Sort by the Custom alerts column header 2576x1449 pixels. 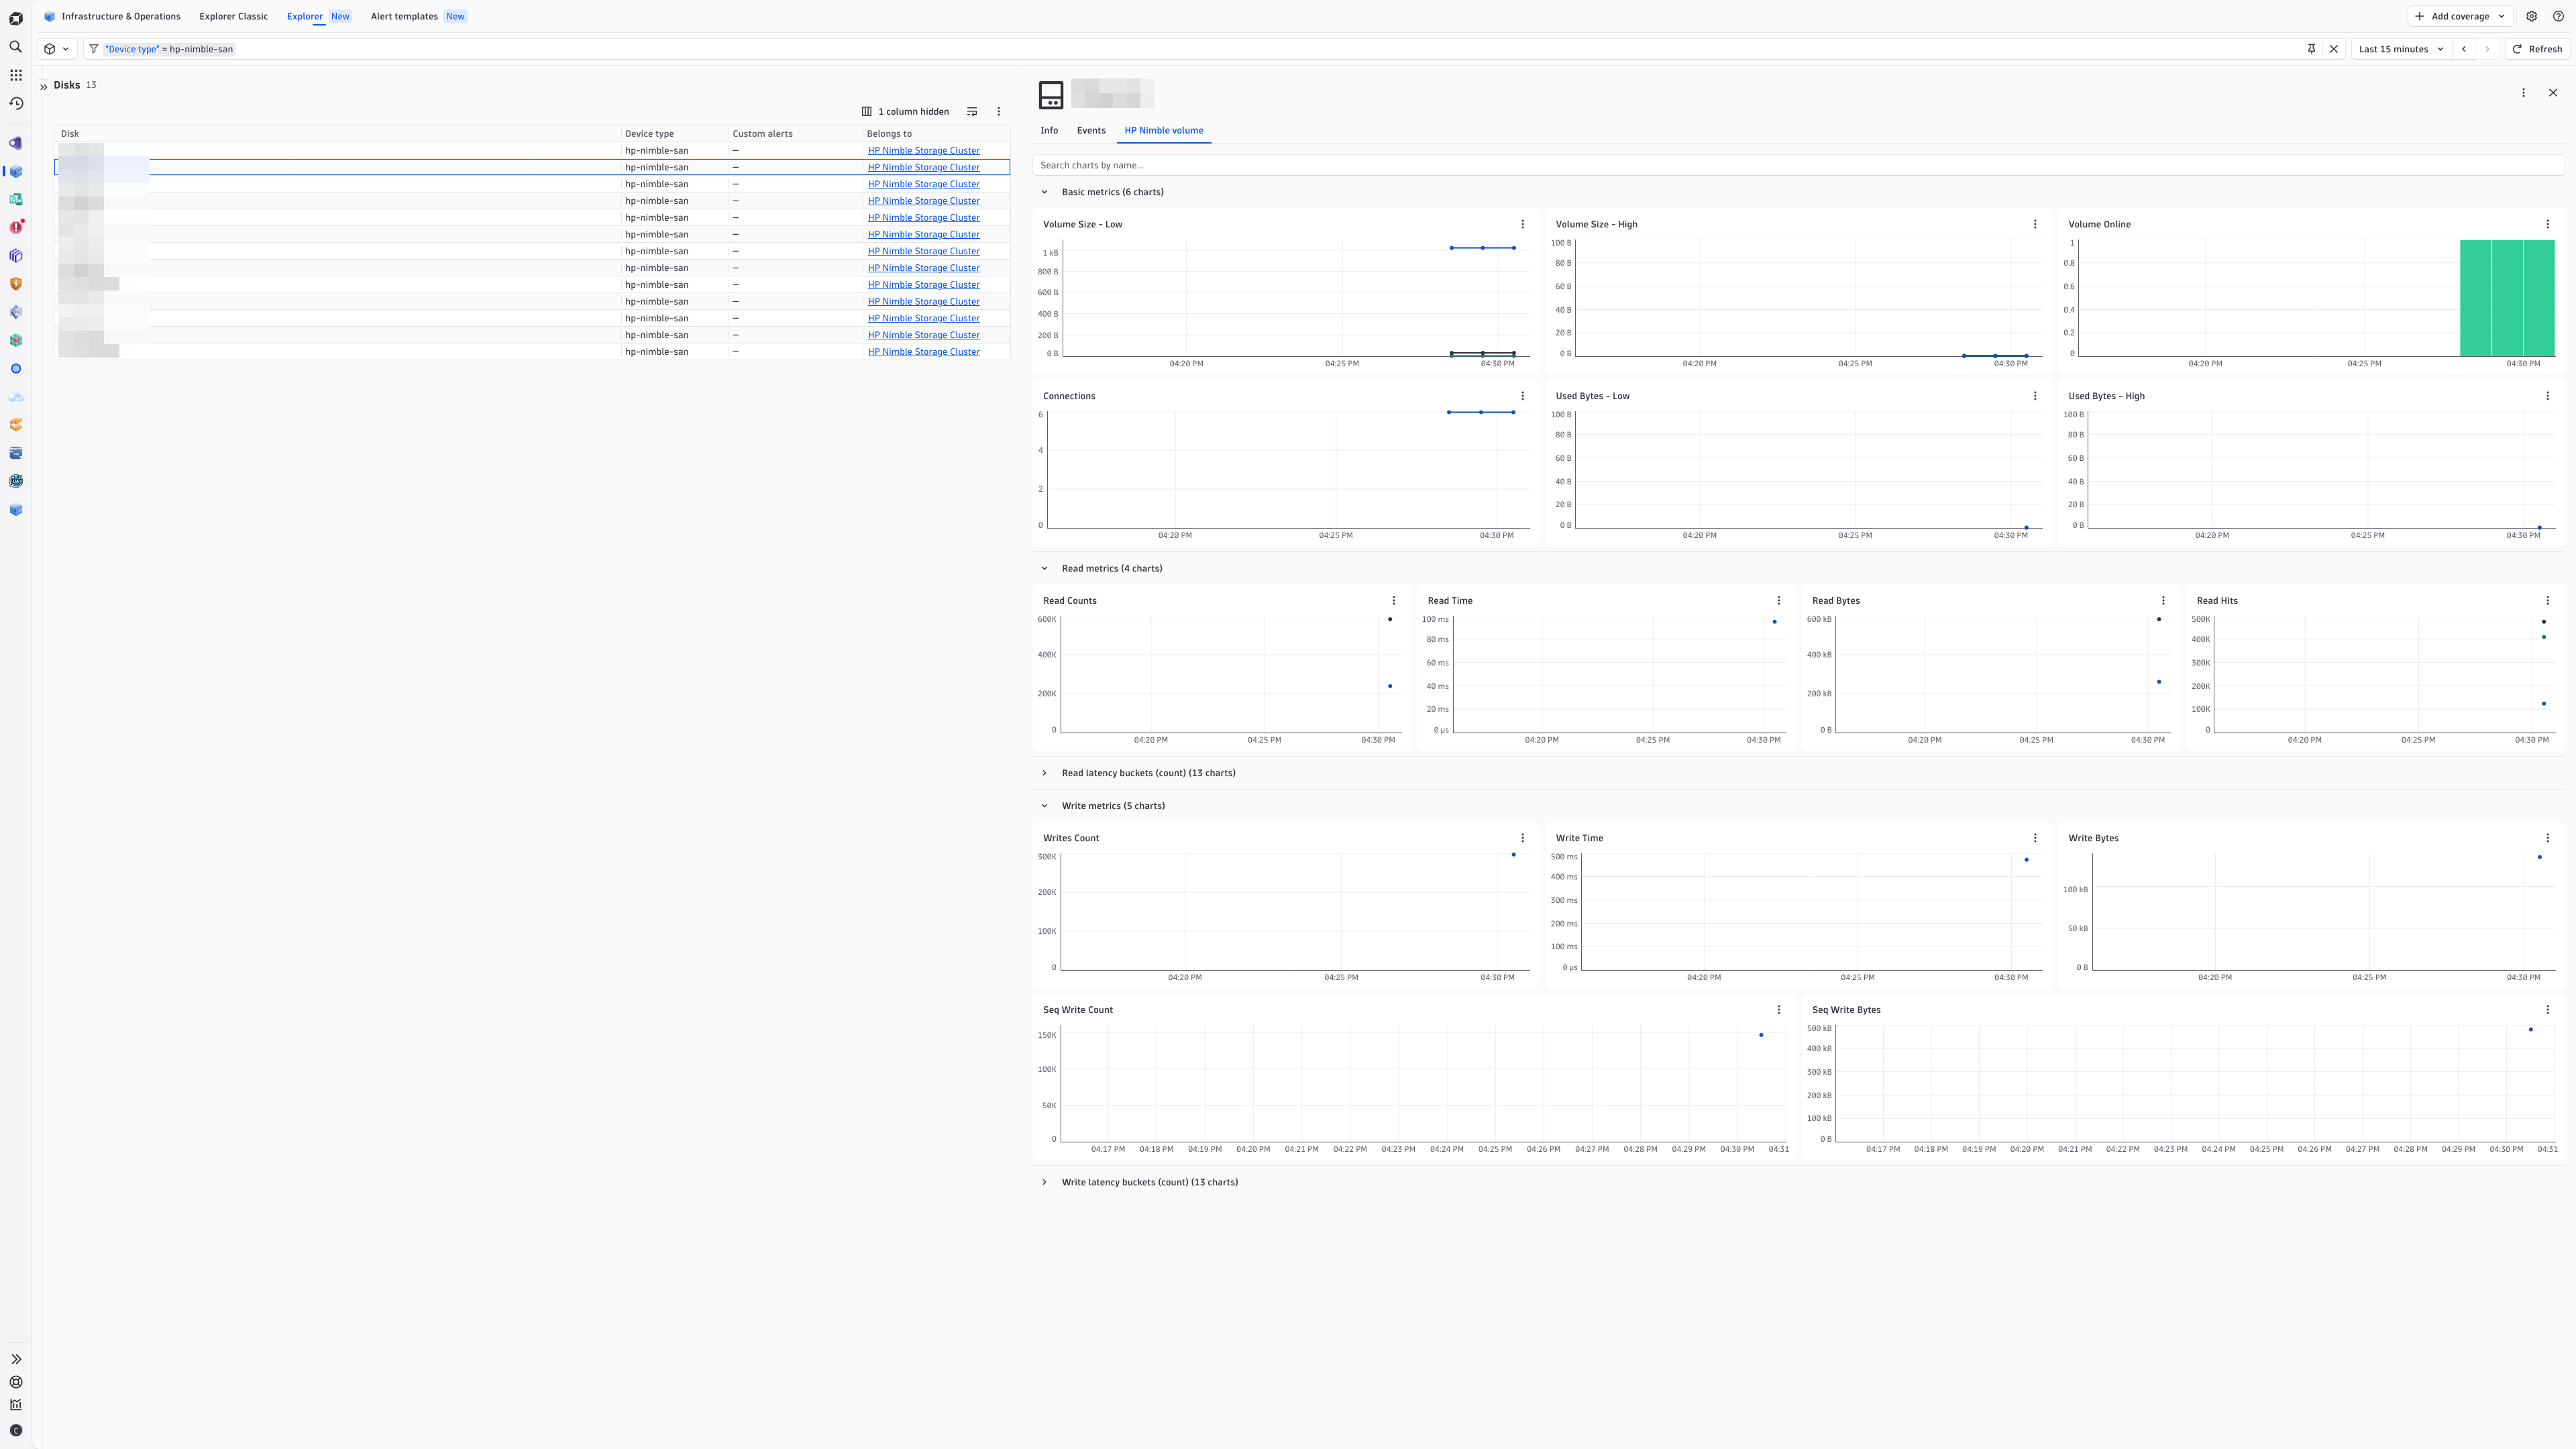click(762, 134)
